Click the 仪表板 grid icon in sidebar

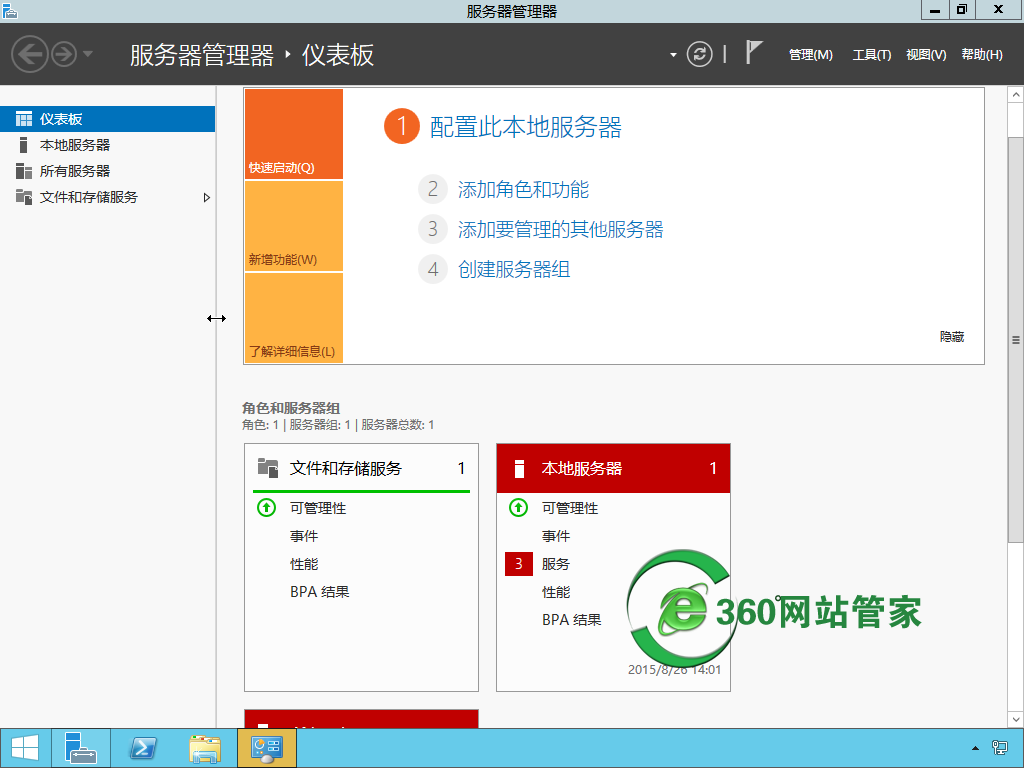pyautogui.click(x=24, y=119)
